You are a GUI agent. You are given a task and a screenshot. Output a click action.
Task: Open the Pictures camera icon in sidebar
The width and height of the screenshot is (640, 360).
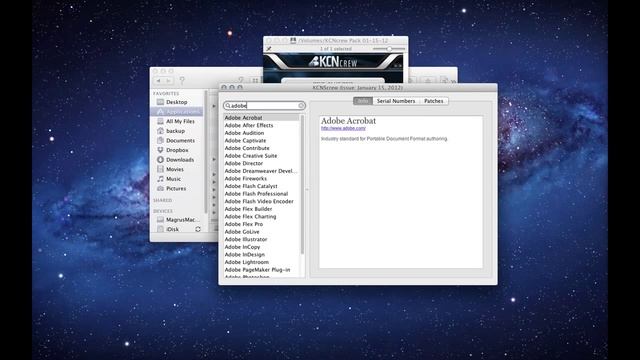(160, 188)
